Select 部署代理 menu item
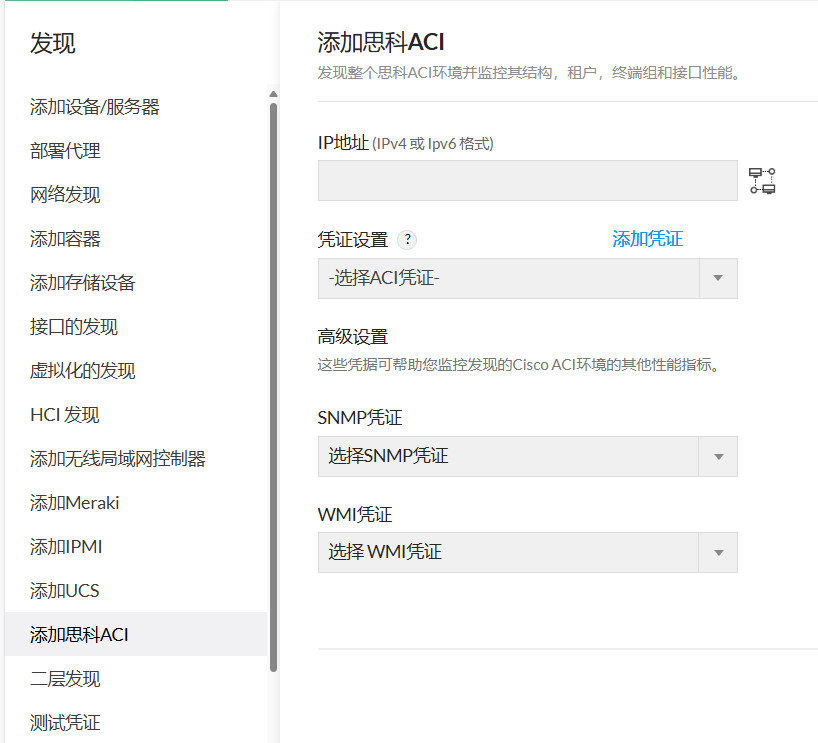The width and height of the screenshot is (818, 743). click(x=65, y=151)
